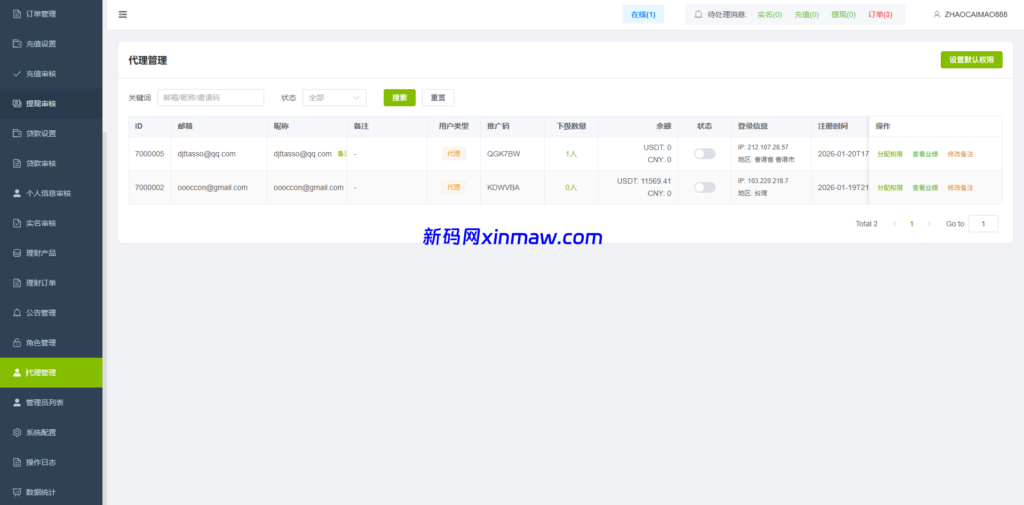This screenshot has height=505, width=1024.
Task: Click the 数据统计 sidebar icon
Action: pos(17,492)
